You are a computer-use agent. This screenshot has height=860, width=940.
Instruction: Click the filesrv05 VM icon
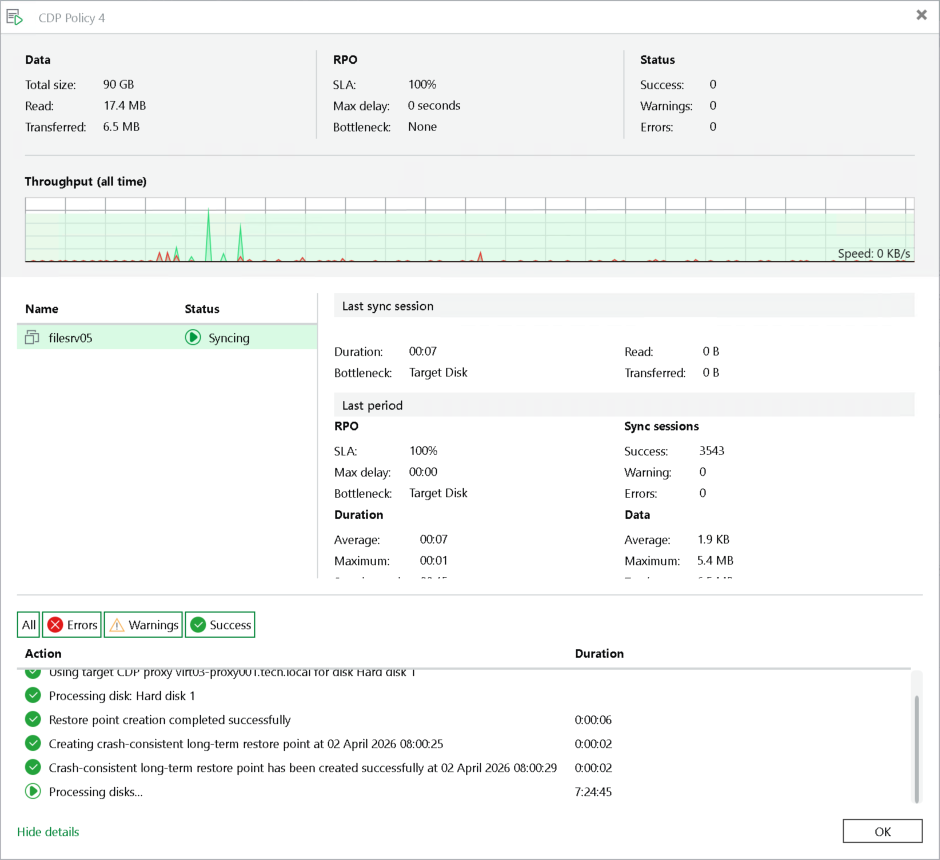32,337
